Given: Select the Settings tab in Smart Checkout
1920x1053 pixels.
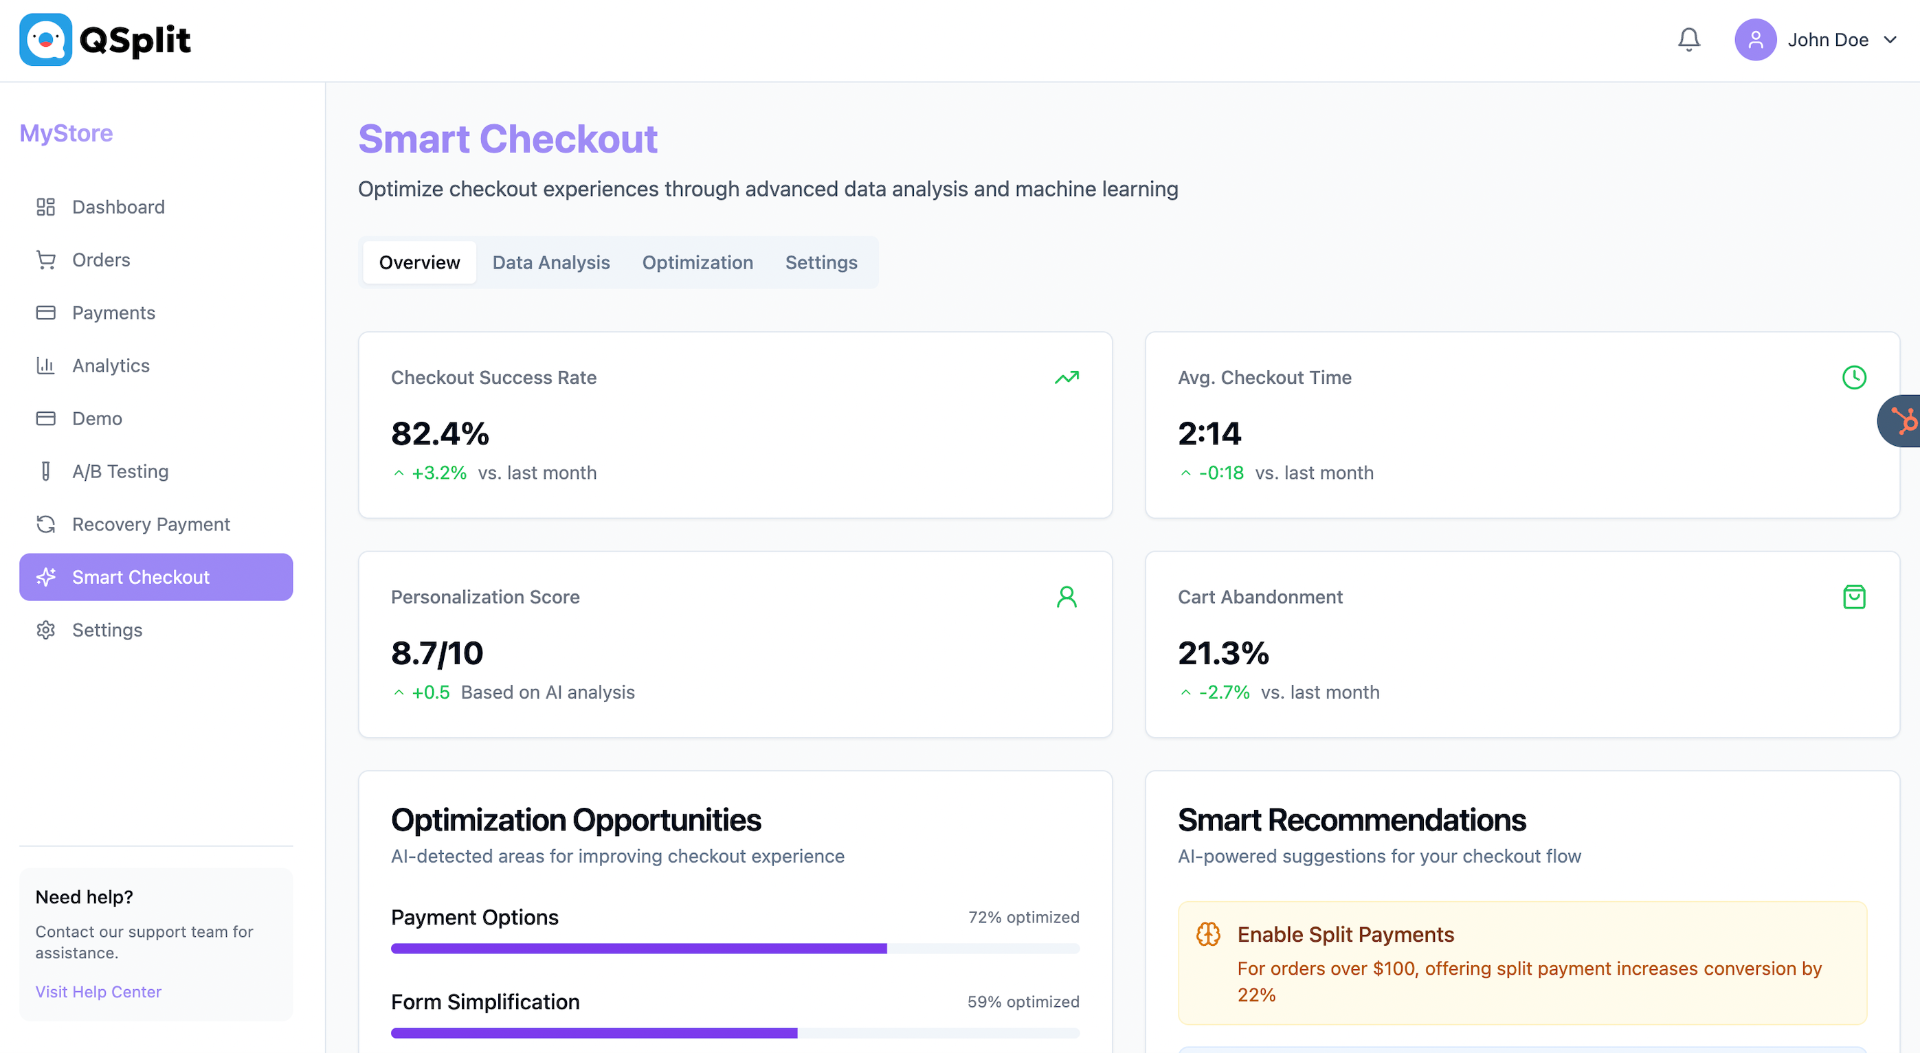Looking at the screenshot, I should click(x=820, y=263).
